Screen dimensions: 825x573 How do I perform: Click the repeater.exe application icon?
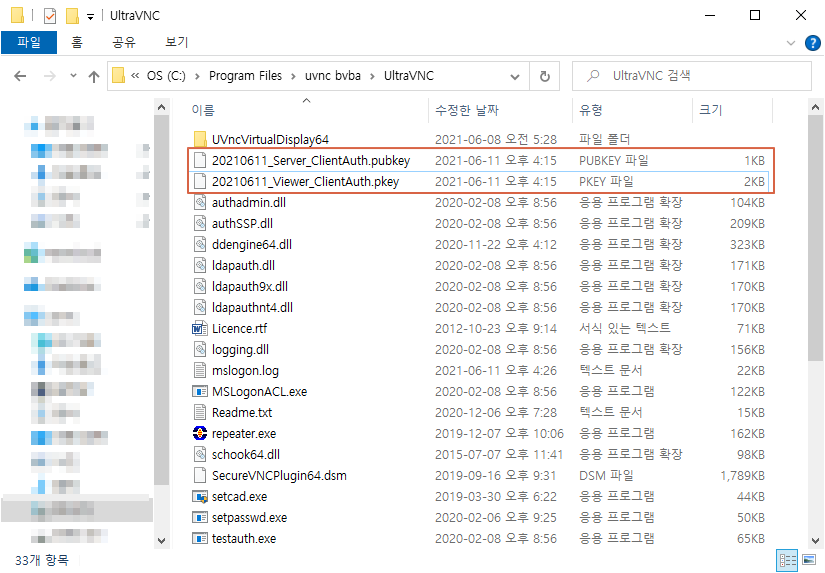(200, 434)
